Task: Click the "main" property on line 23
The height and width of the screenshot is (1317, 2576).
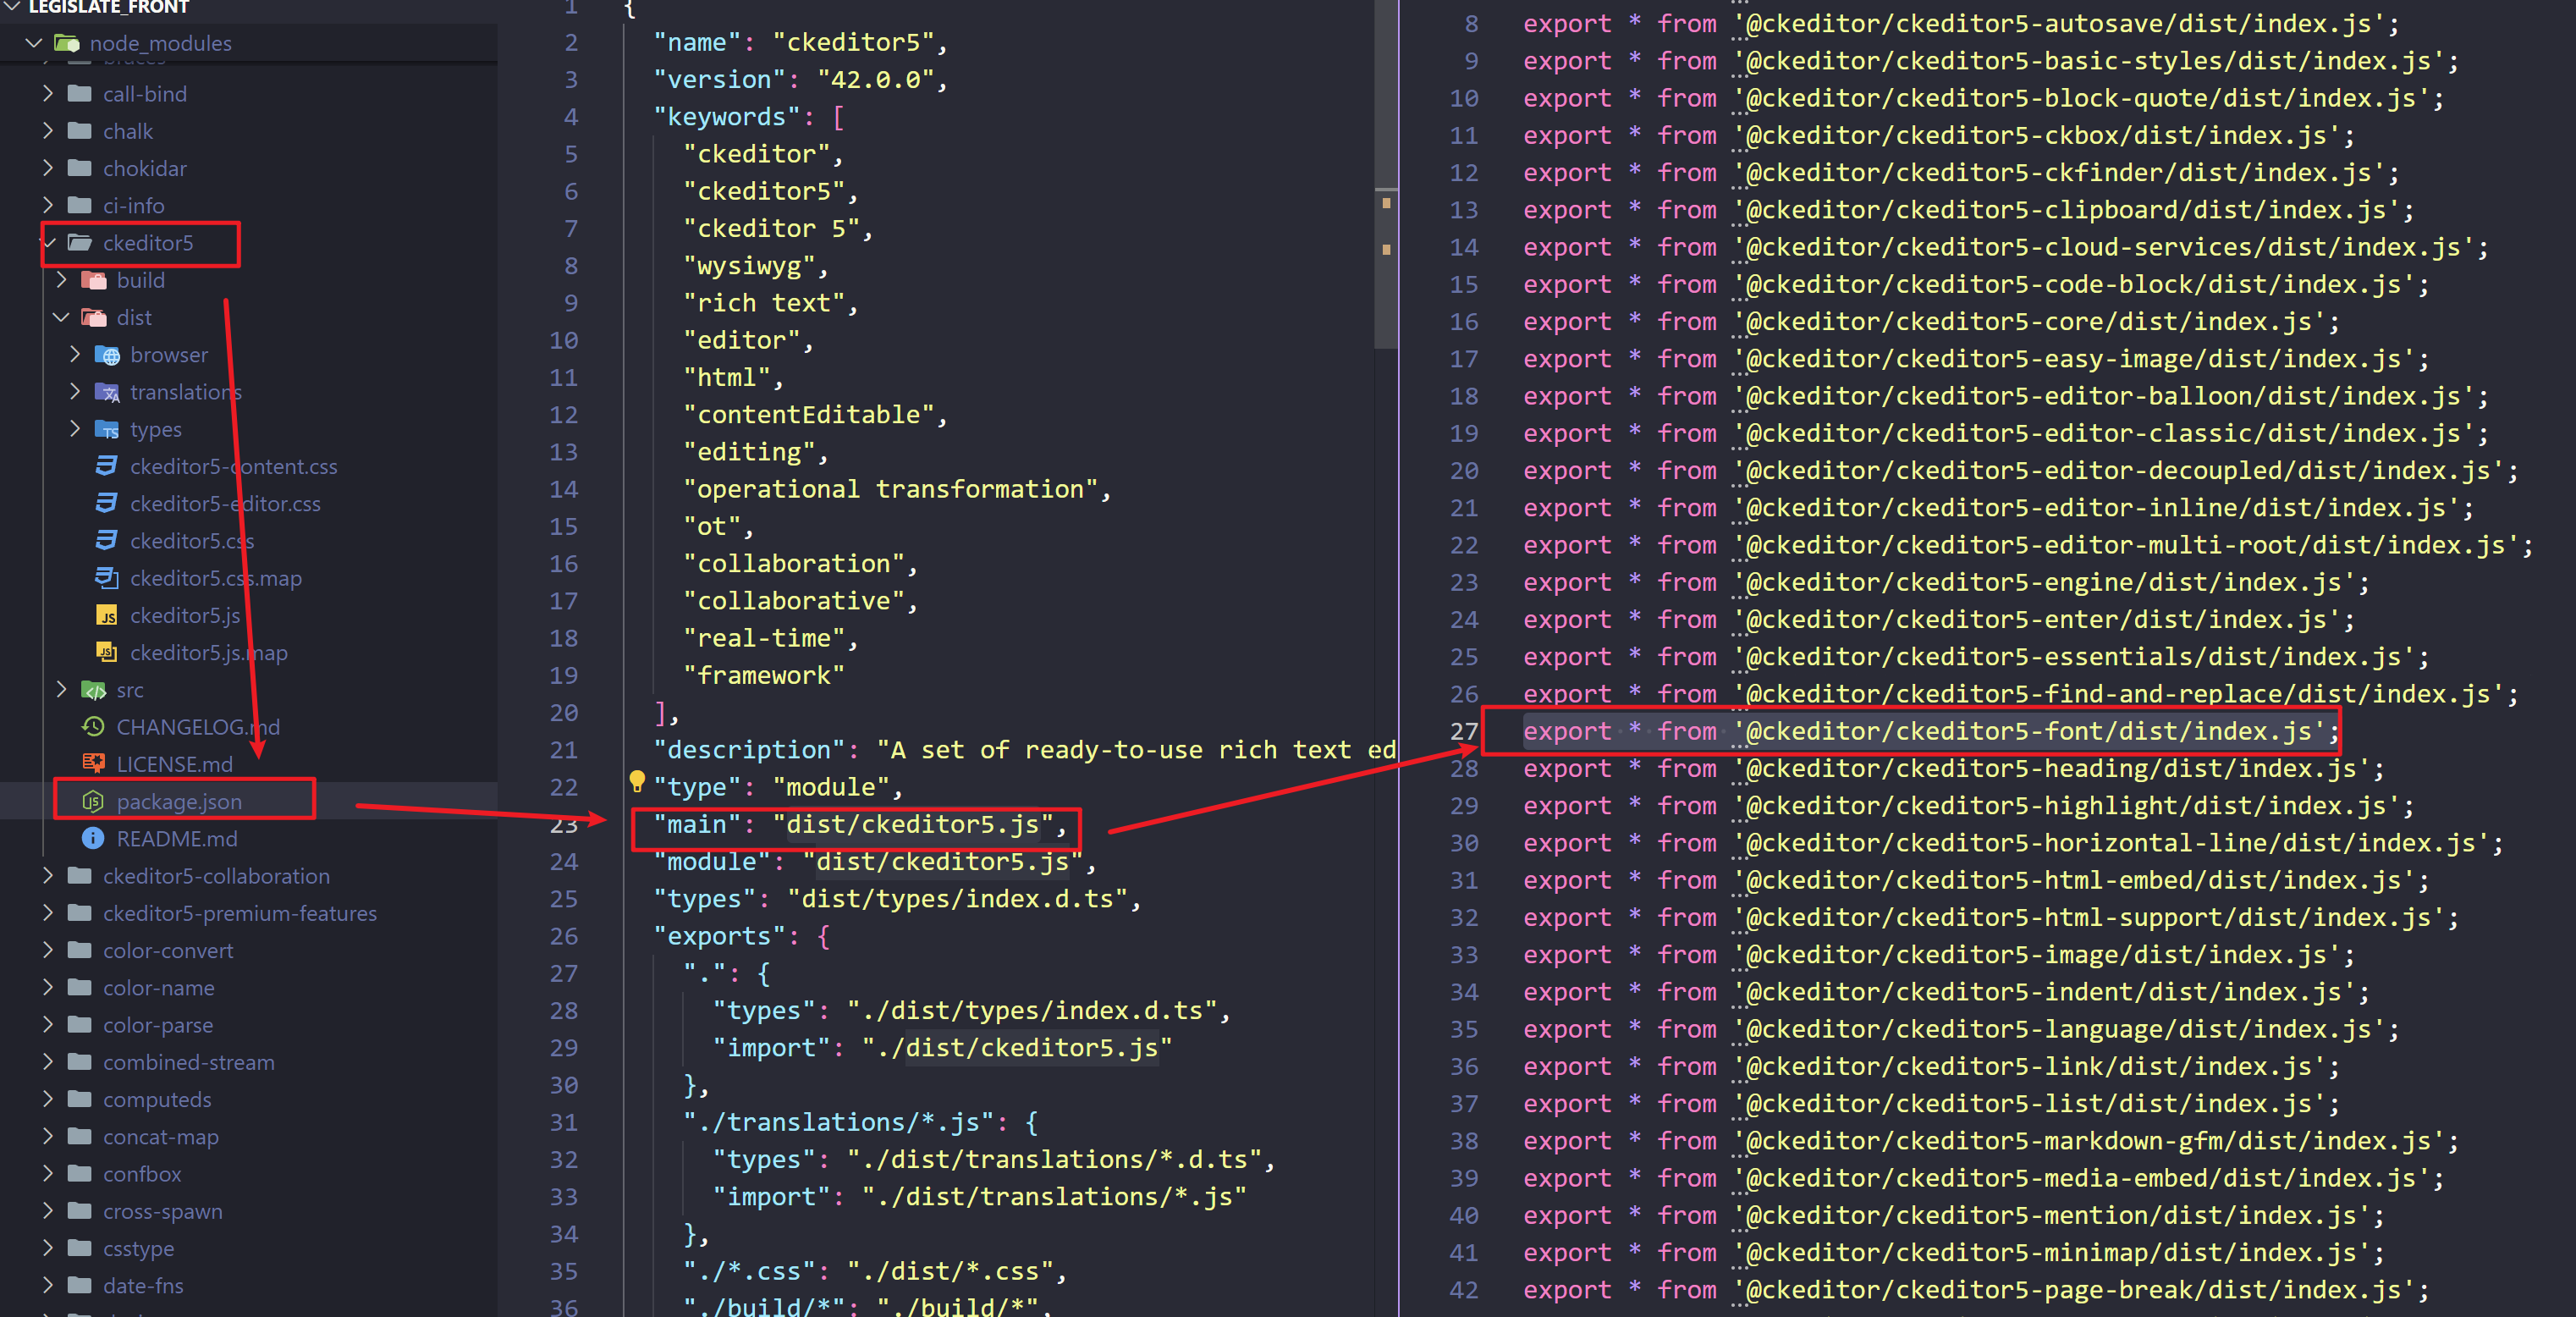Action: [x=695, y=825]
